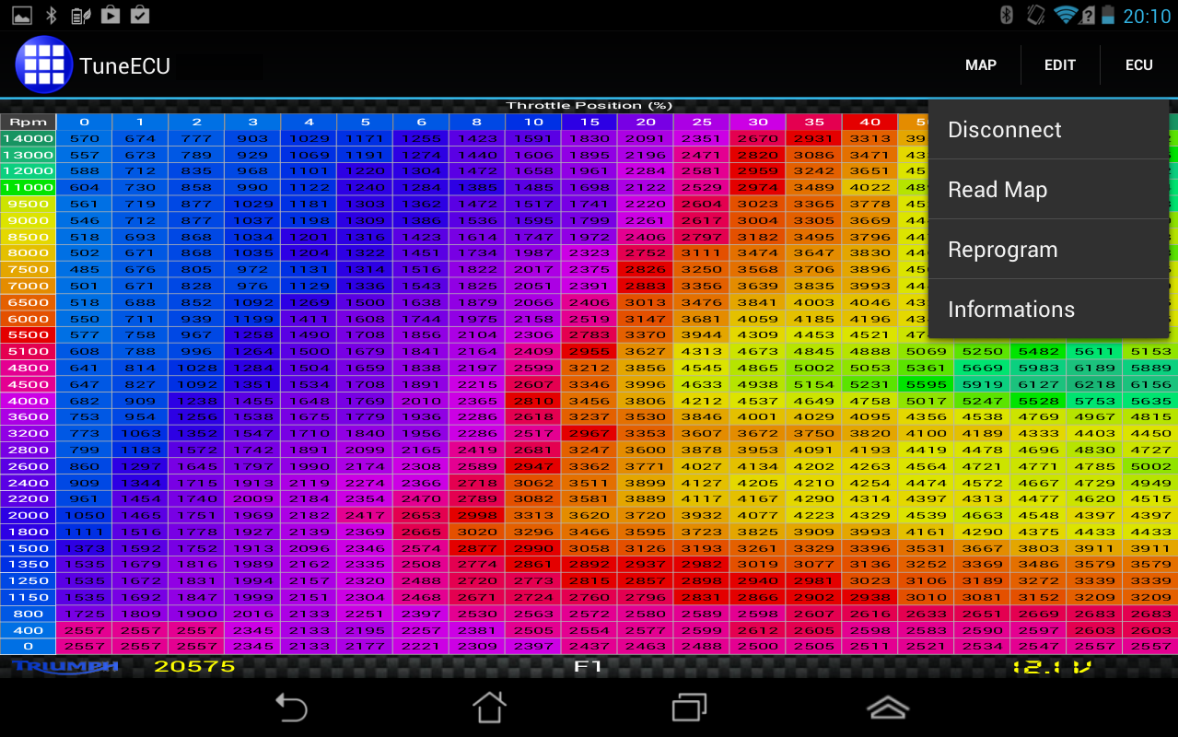
Task: Select throttle position column 6 header
Action: tap(421, 122)
